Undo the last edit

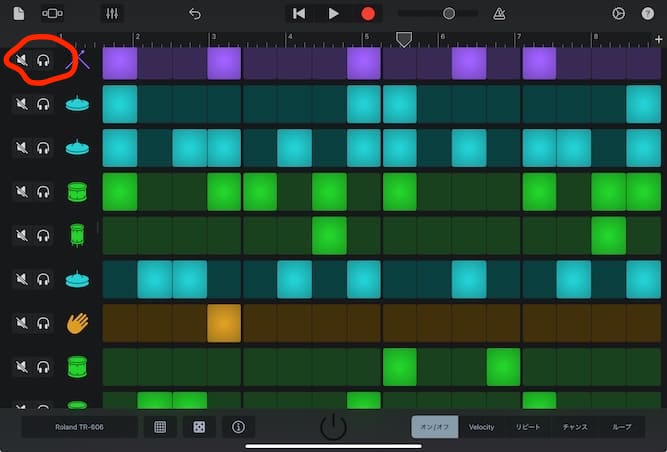pos(194,14)
